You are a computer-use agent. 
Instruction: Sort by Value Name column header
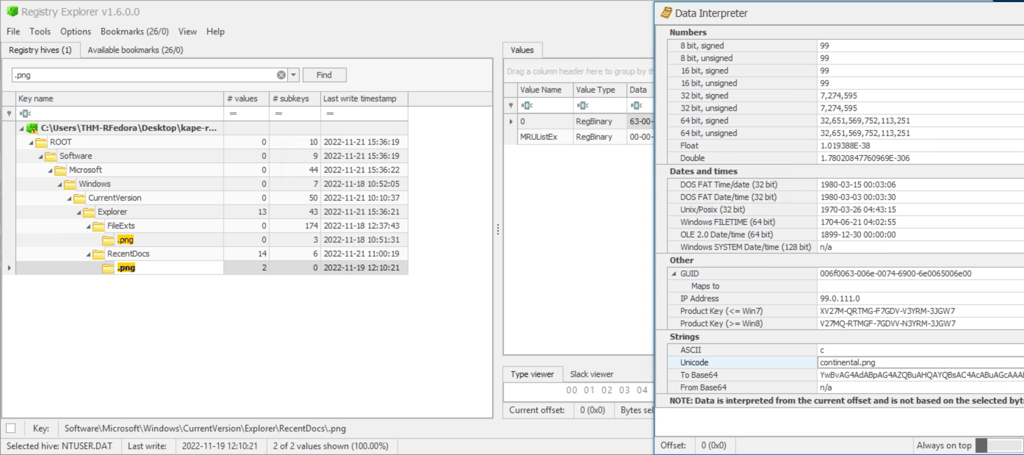544,90
